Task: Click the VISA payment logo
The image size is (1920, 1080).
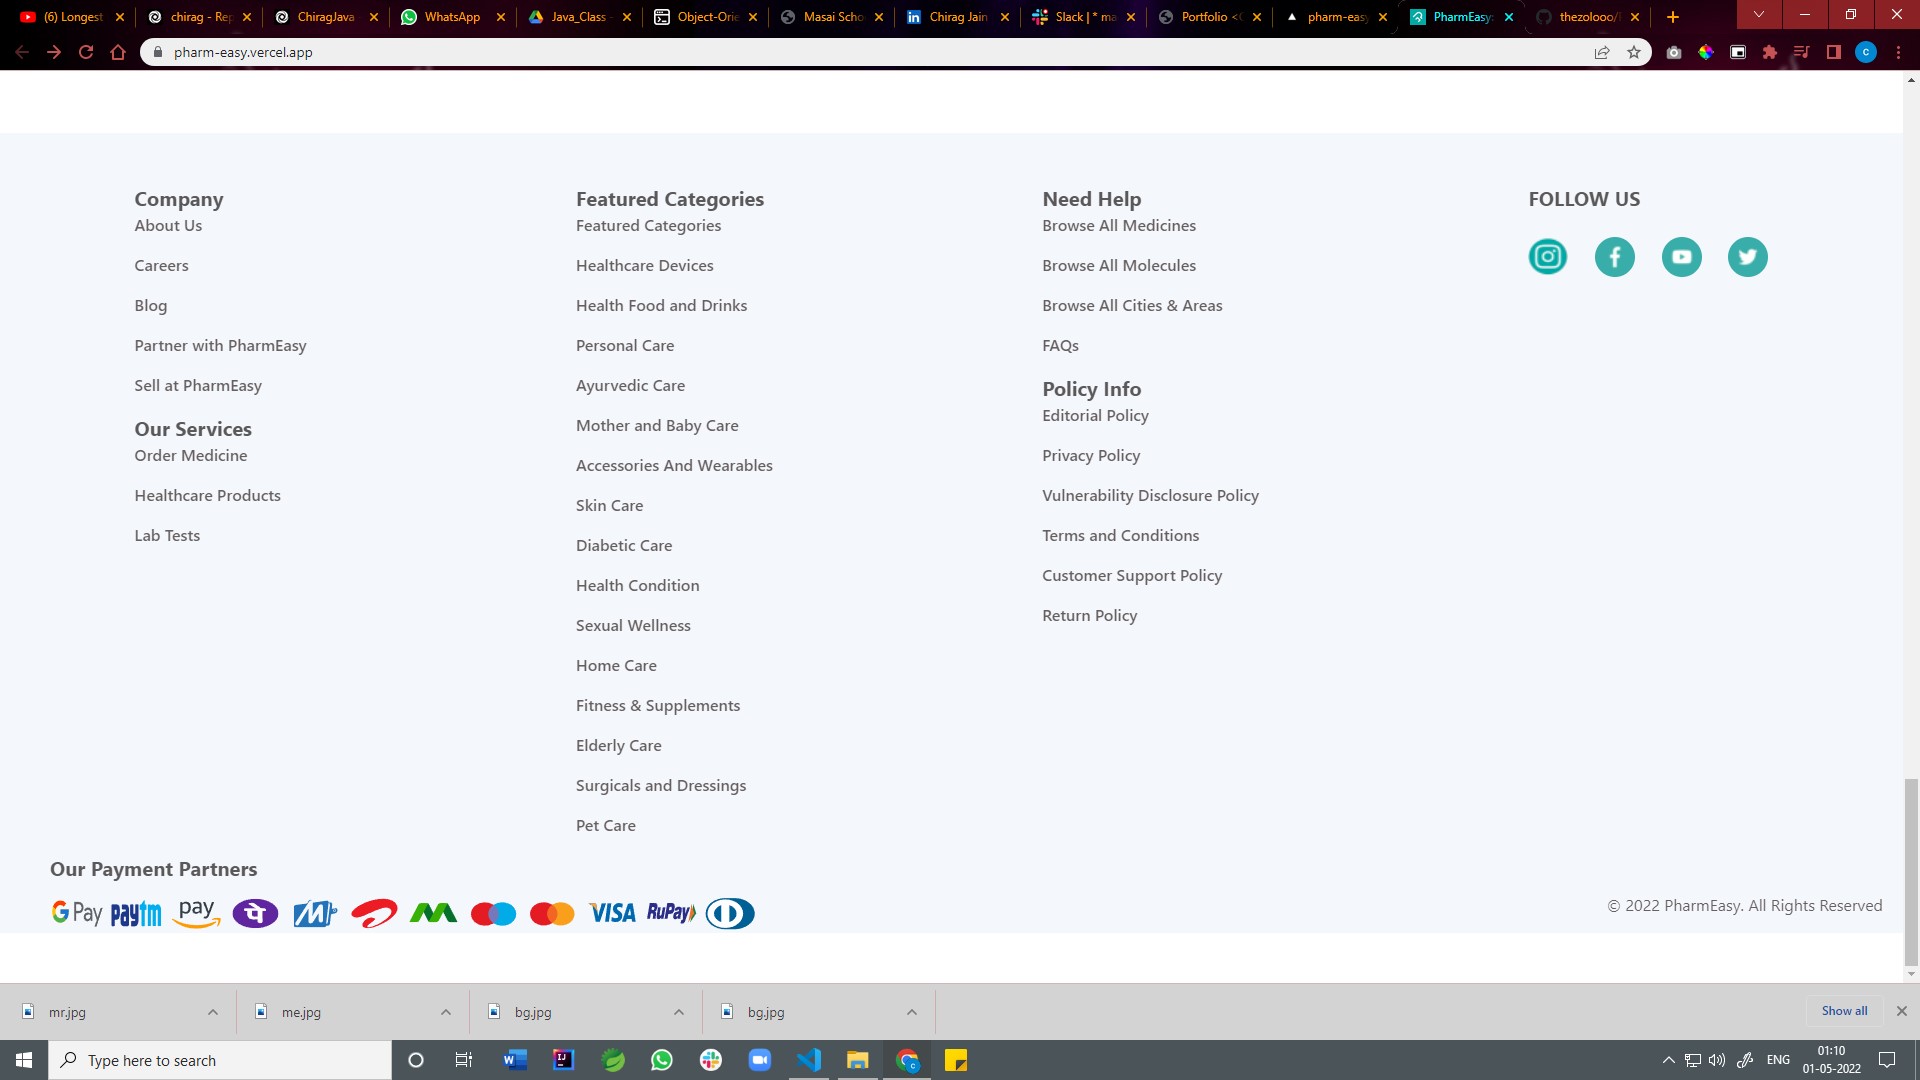Action: [612, 913]
